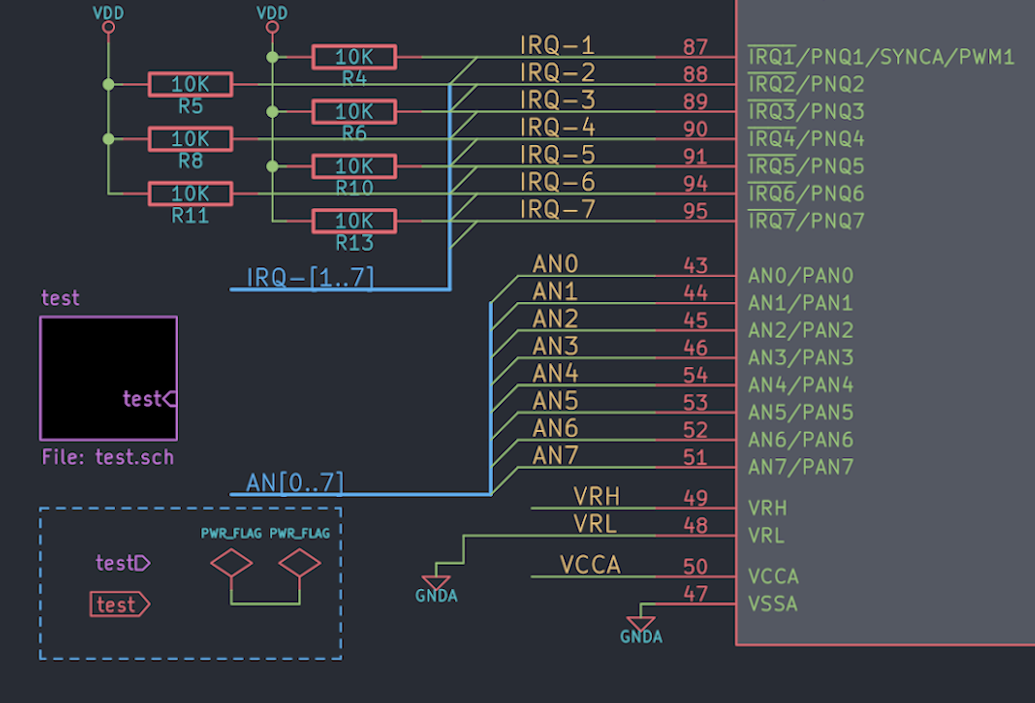This screenshot has width=1035, height=703.
Task: Click pin number 43
Action: click(695, 266)
